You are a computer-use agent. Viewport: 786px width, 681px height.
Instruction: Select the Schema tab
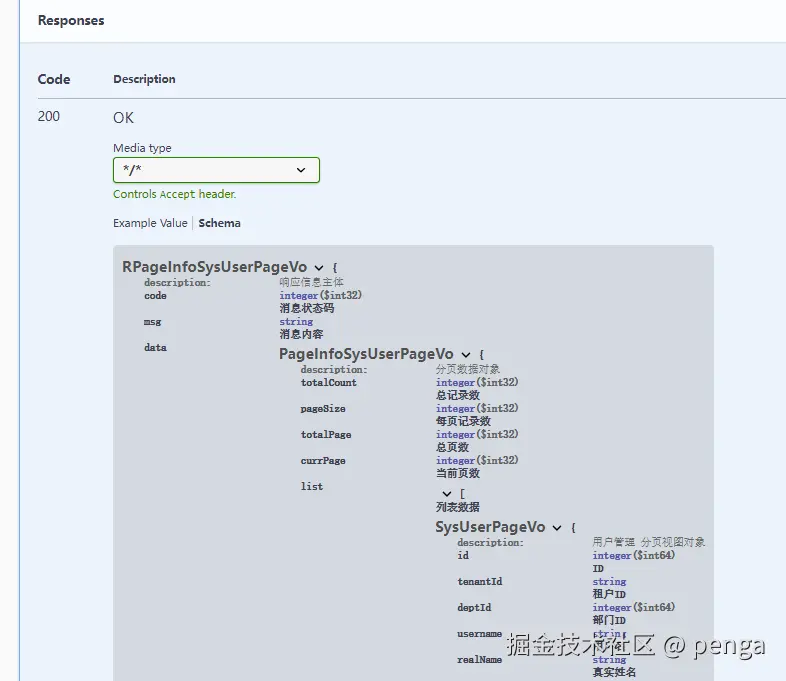220,223
